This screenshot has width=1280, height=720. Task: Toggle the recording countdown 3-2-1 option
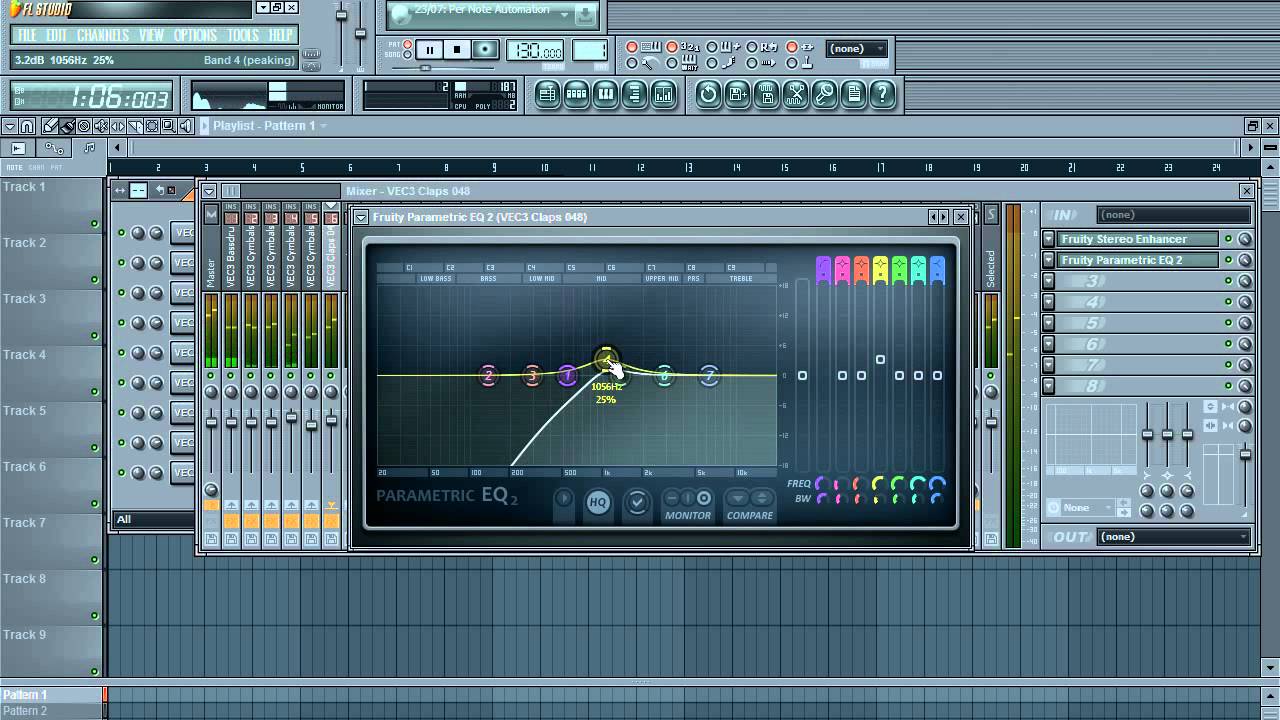(x=671, y=47)
